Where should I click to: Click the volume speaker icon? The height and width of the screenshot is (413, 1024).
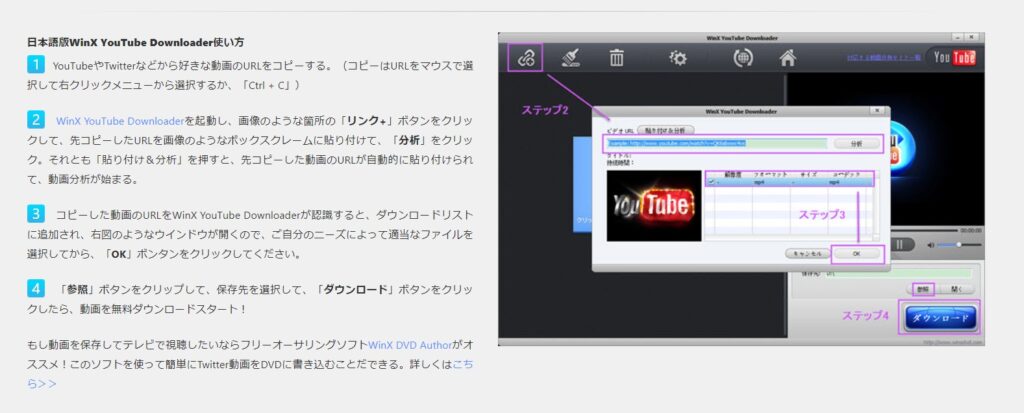(932, 244)
